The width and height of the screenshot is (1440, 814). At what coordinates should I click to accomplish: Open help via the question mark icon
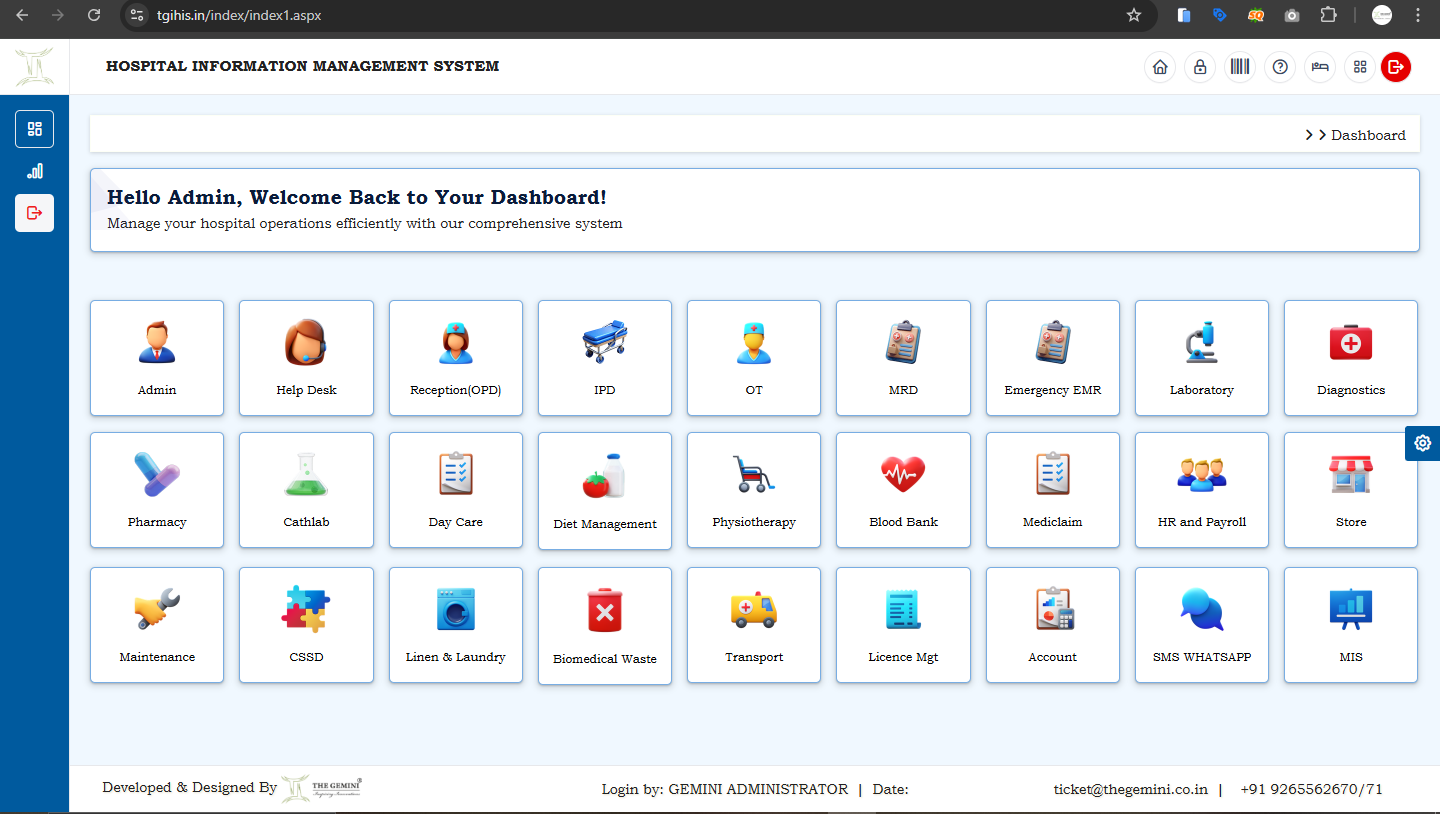1280,67
